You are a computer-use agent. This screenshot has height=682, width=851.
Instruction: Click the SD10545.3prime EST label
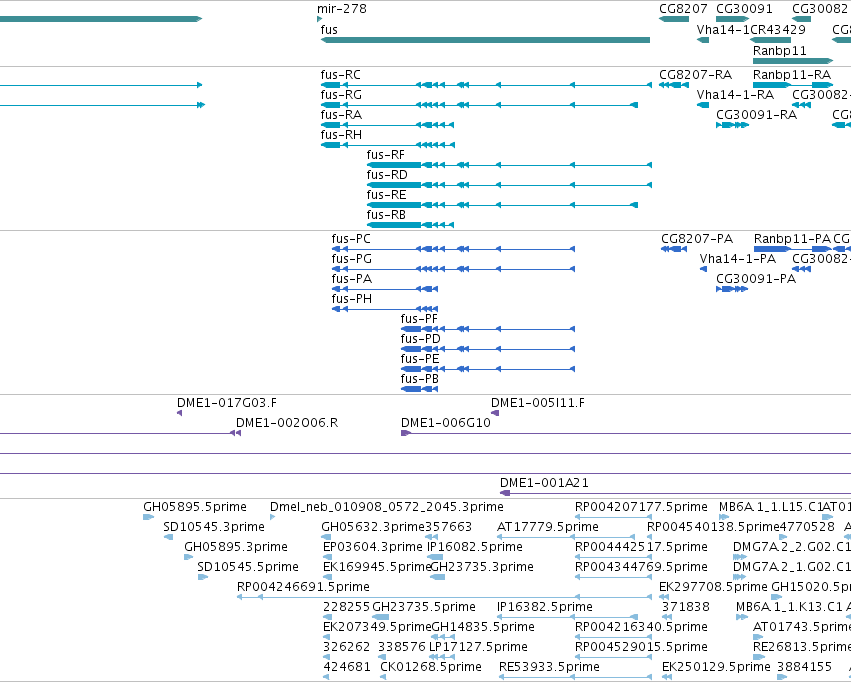pos(214,527)
